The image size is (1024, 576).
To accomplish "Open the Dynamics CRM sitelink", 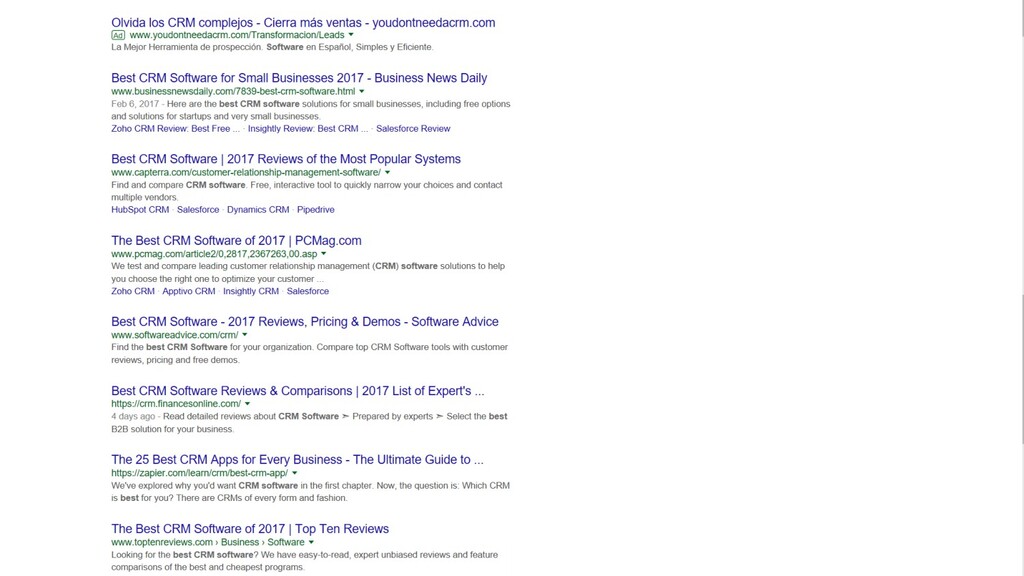I will point(258,210).
